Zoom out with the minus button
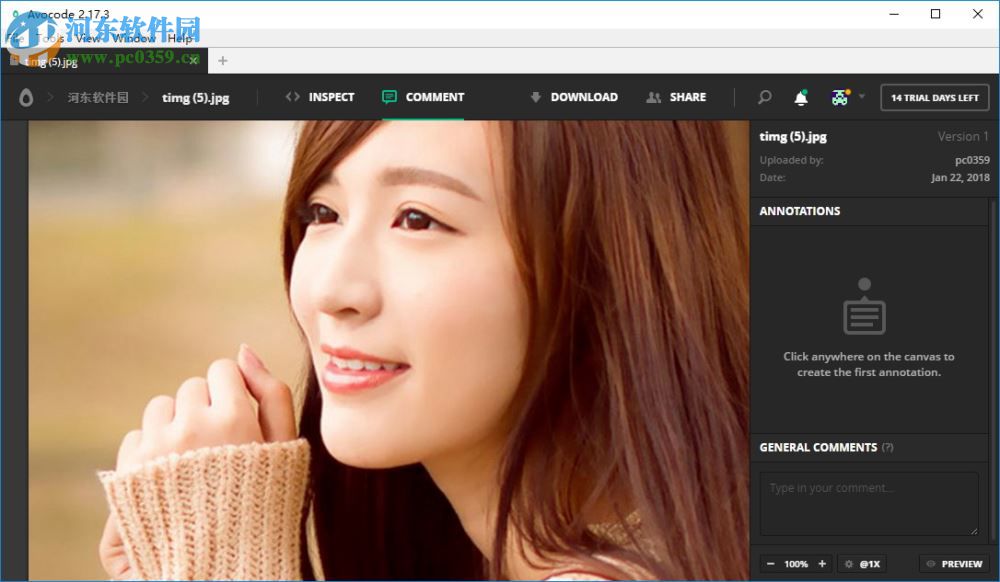 tap(770, 564)
